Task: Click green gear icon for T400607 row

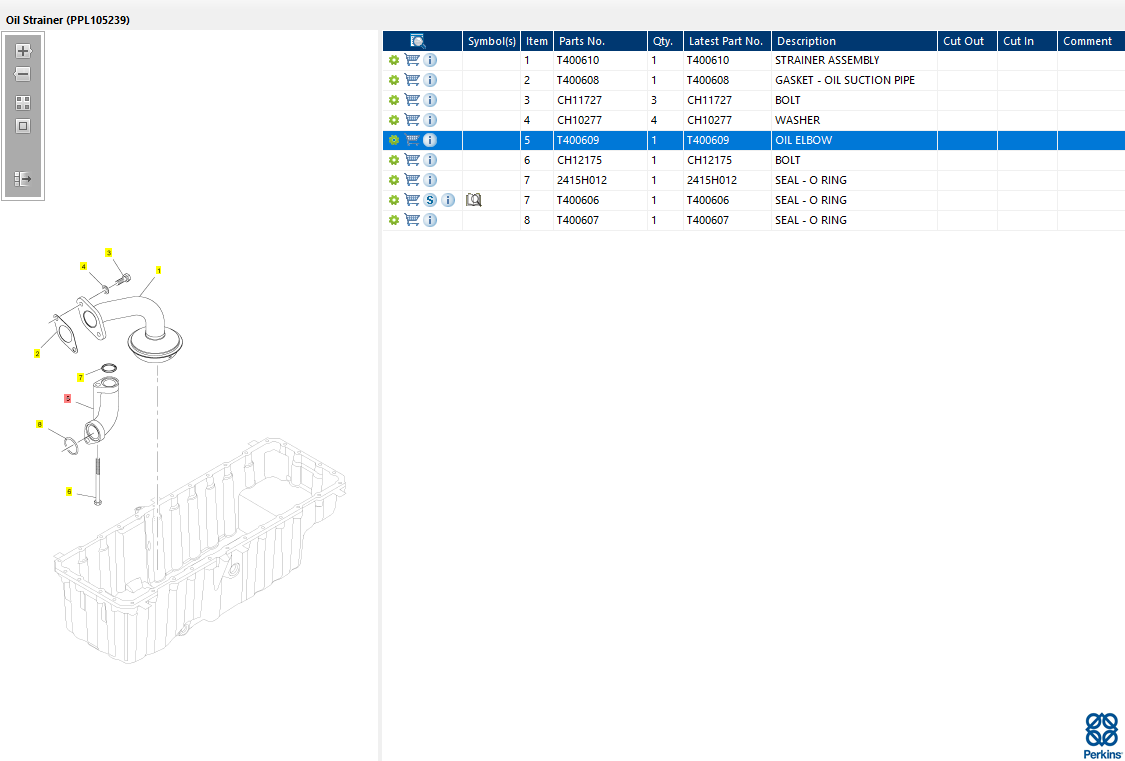Action: (394, 220)
